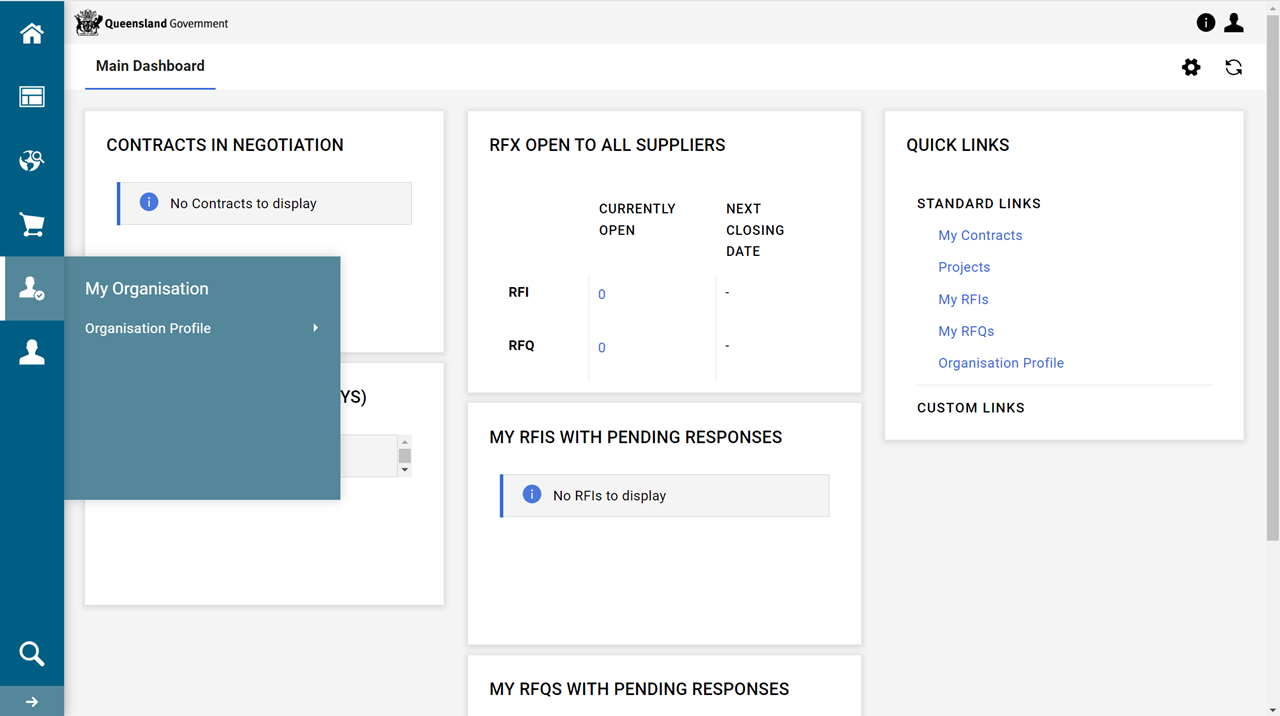The image size is (1280, 716).
Task: Click the RFI currently open count
Action: [602, 294]
